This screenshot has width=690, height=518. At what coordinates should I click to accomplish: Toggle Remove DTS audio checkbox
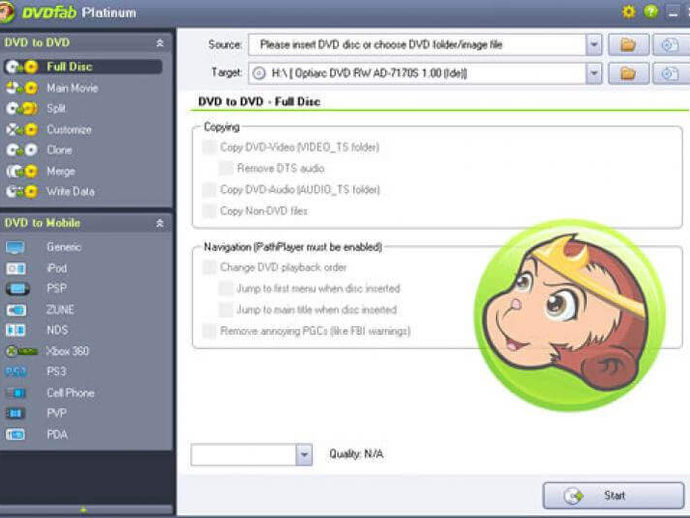pos(226,169)
